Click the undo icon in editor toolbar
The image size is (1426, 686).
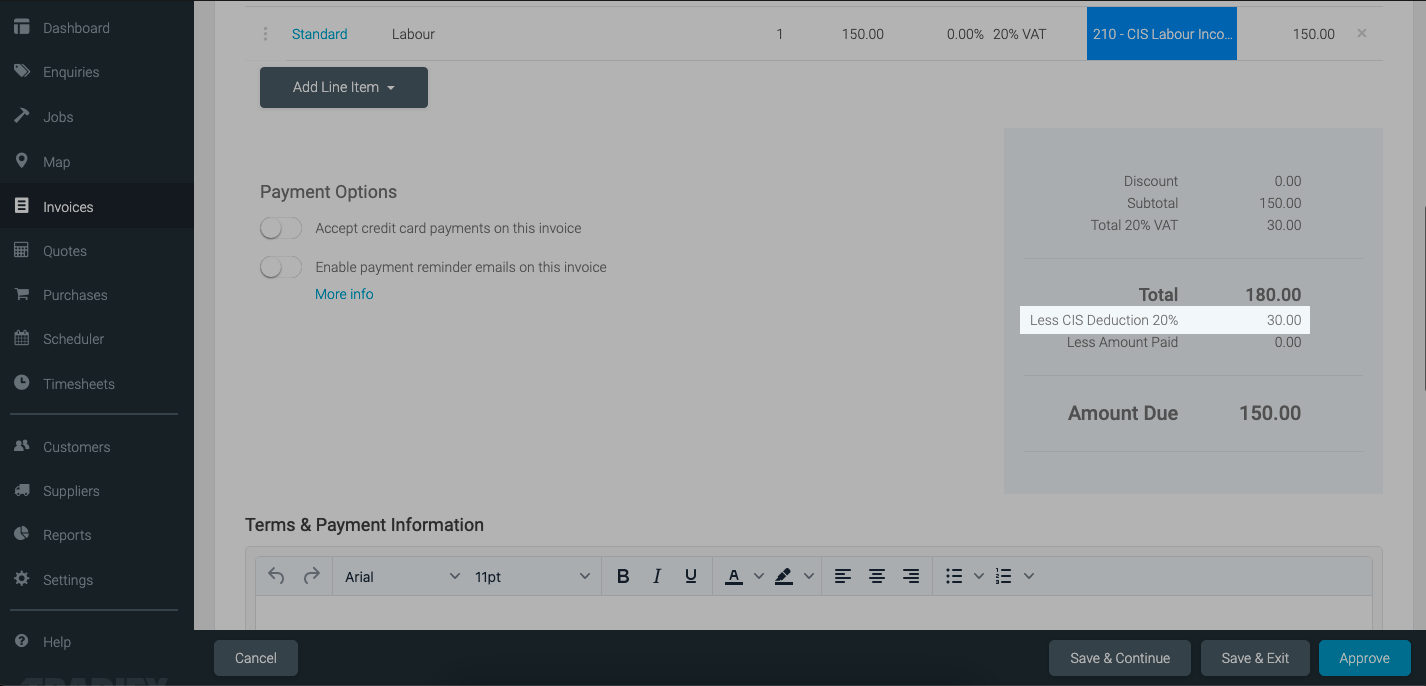pos(277,576)
